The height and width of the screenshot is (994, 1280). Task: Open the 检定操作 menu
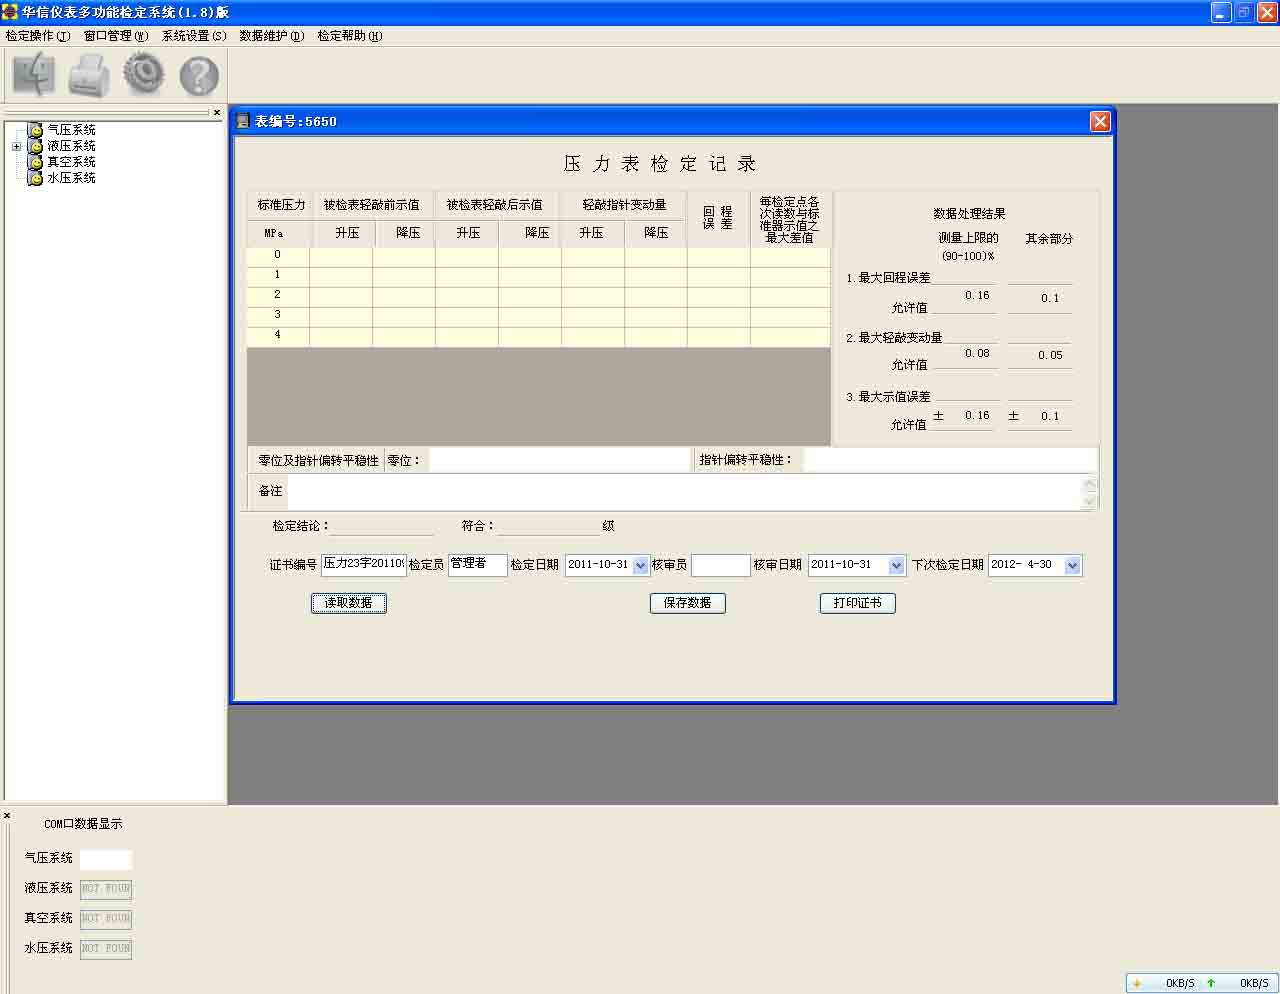(37, 36)
